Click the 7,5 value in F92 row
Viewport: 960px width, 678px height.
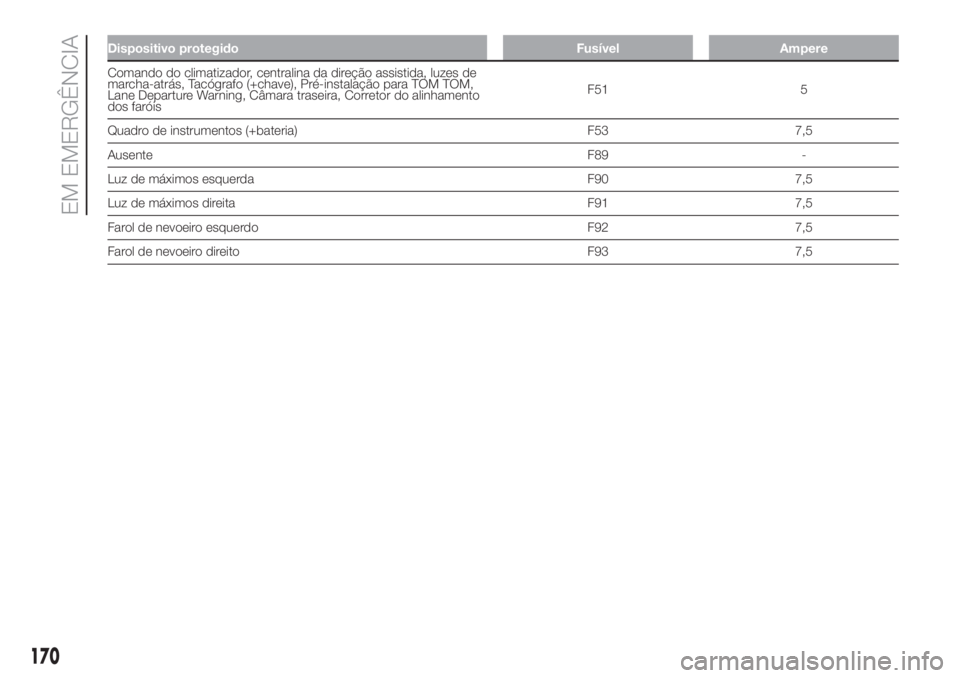[x=804, y=227]
